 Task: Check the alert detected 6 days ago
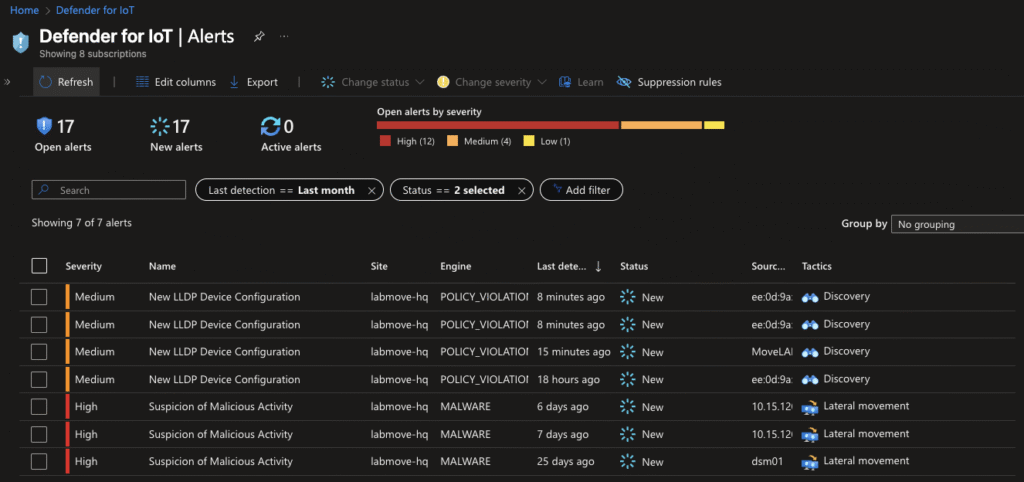click(x=39, y=407)
